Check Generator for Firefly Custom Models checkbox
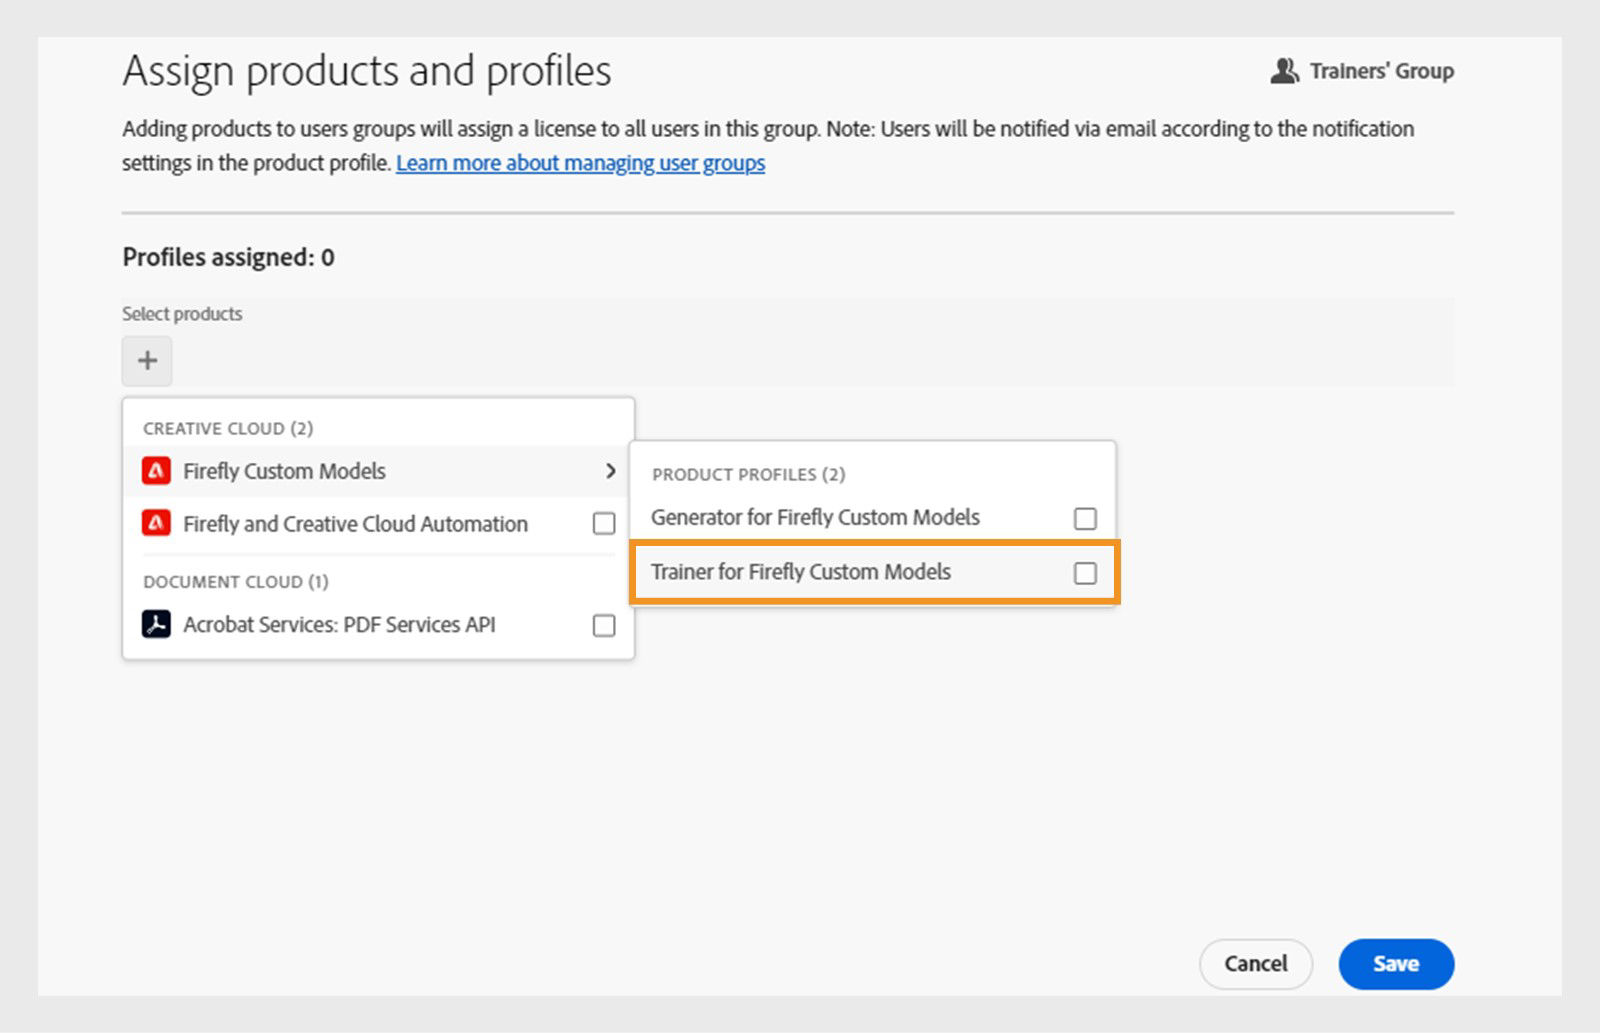This screenshot has height=1033, width=1600. [1085, 518]
